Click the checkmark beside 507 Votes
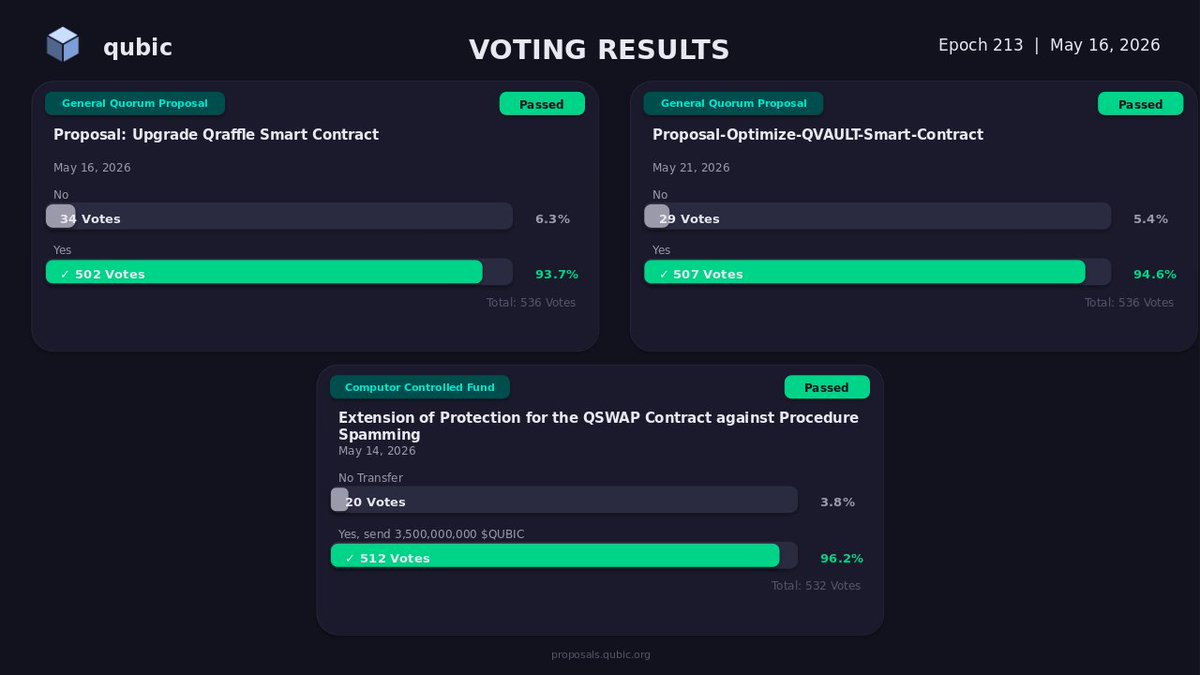Viewport: 1200px width, 675px height. click(x=664, y=274)
